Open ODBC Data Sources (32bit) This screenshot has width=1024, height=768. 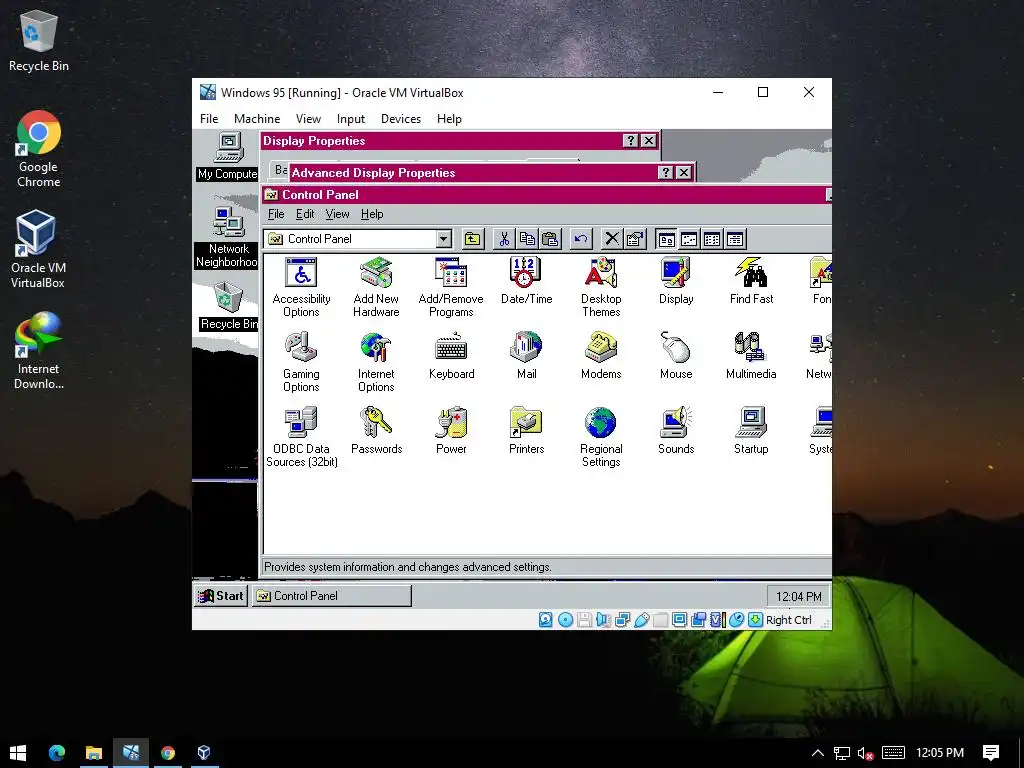click(301, 438)
